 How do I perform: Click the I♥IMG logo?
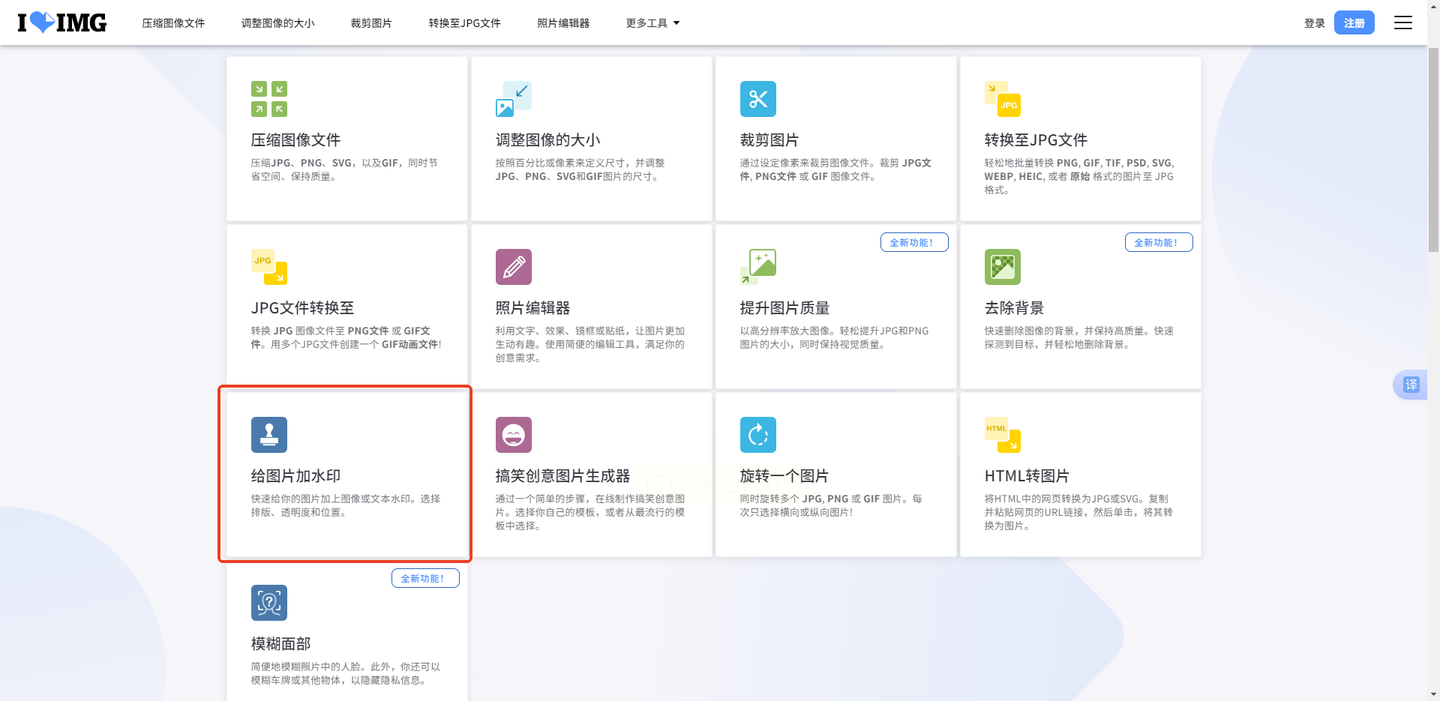click(x=62, y=23)
